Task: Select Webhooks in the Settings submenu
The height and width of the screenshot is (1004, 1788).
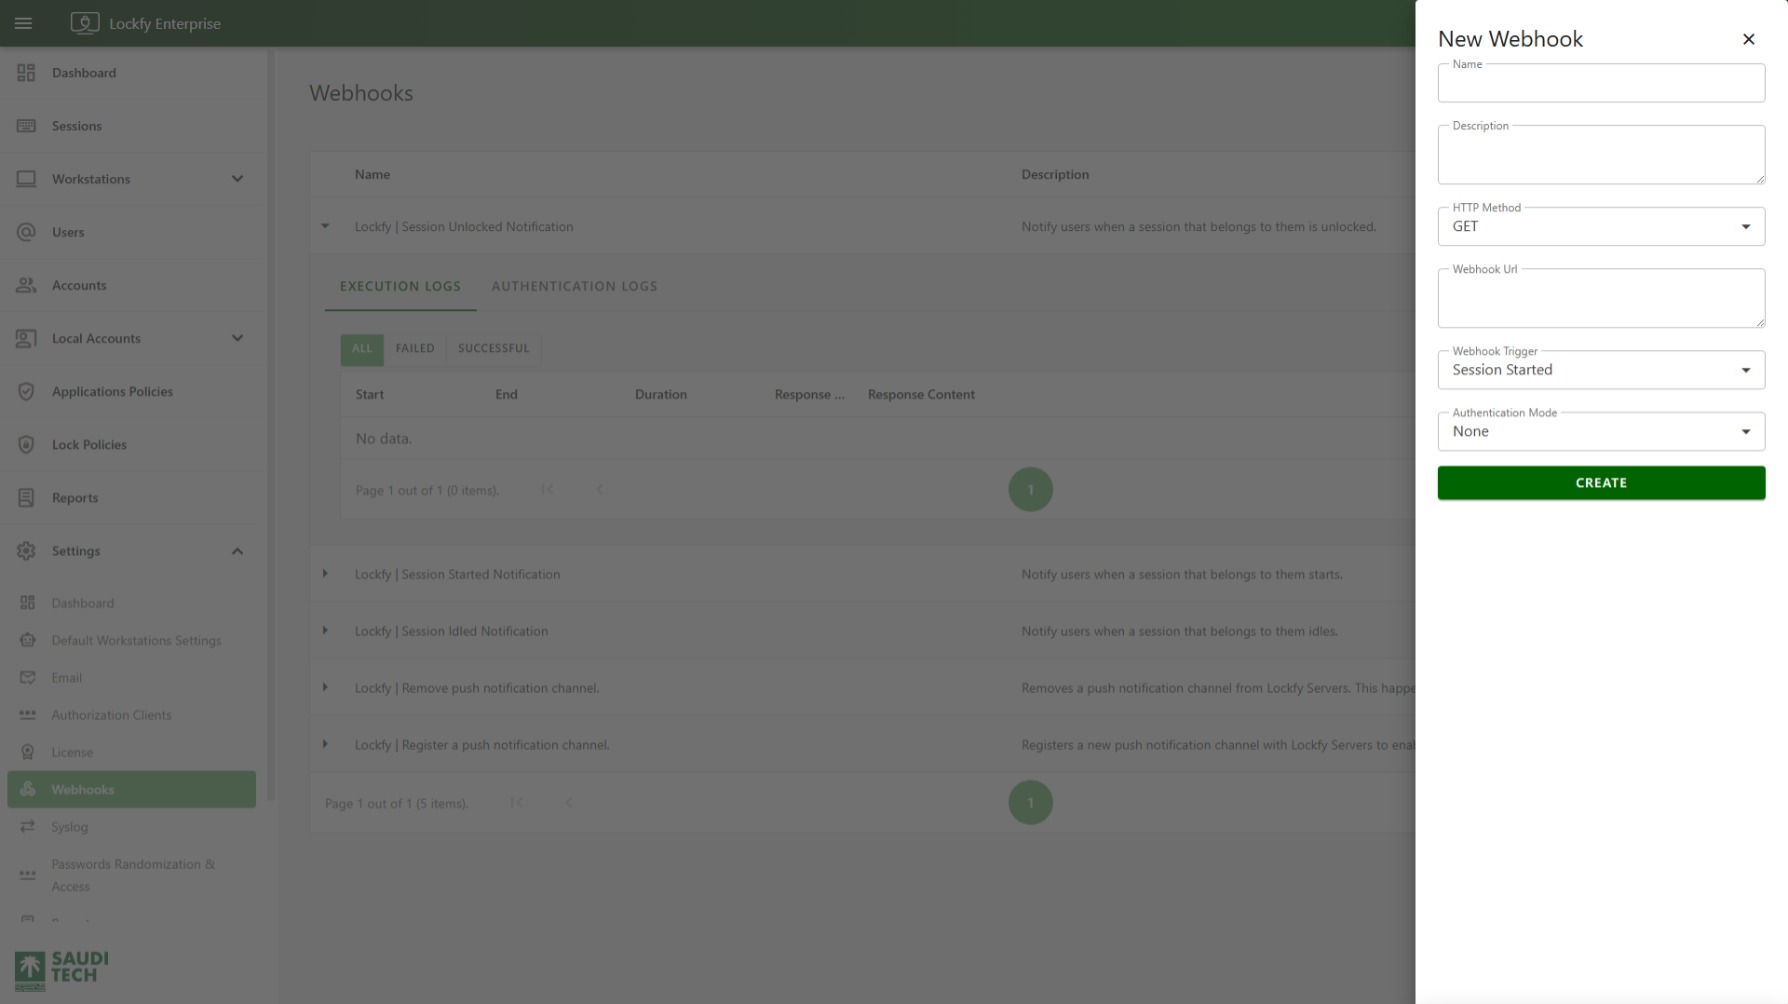Action: [131, 790]
